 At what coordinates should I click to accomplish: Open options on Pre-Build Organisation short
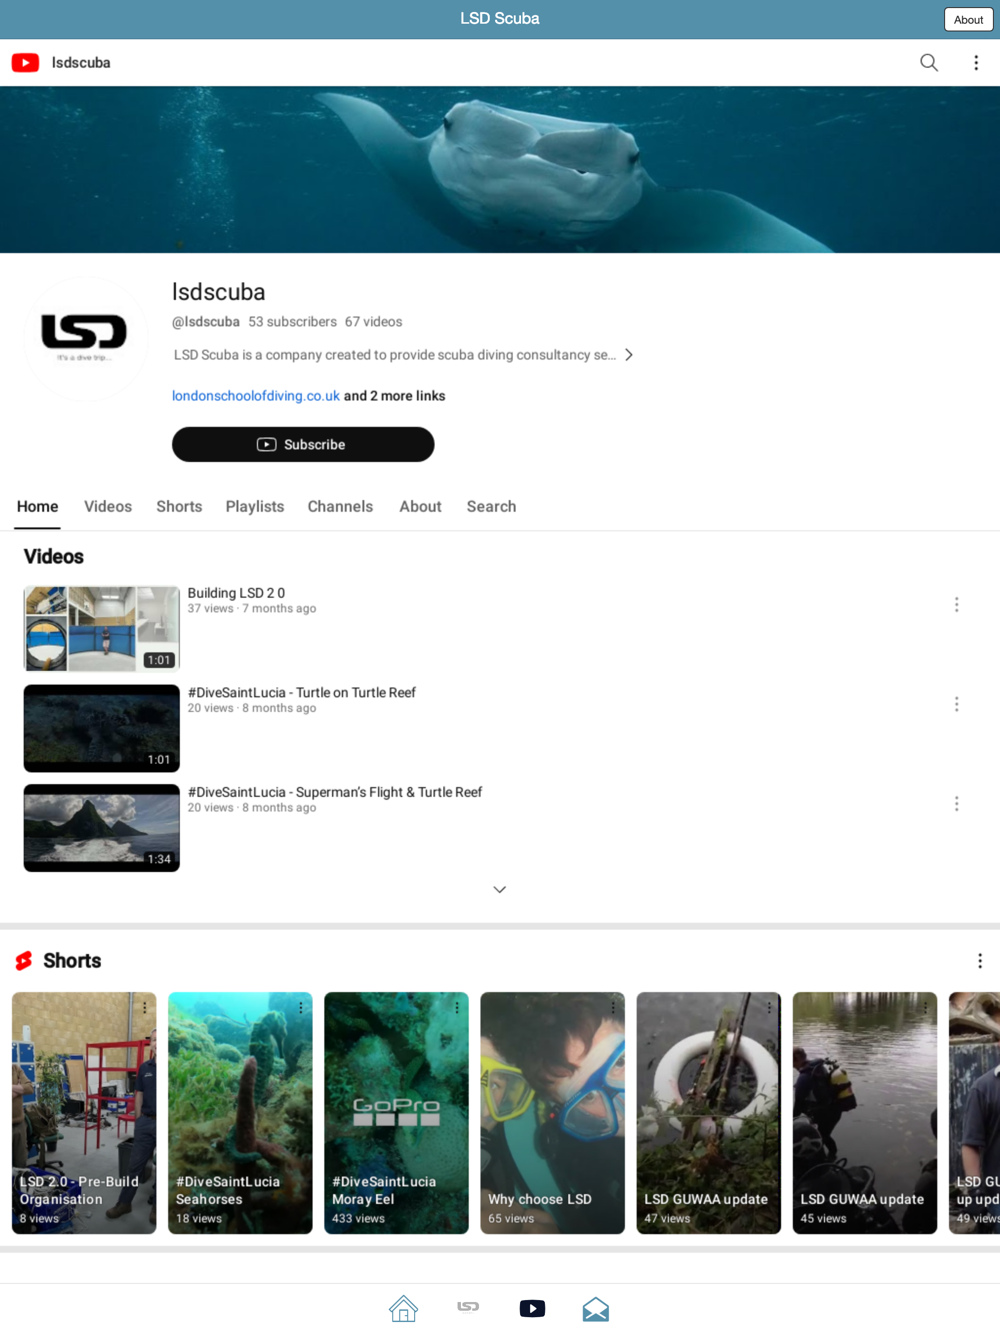(x=145, y=1008)
